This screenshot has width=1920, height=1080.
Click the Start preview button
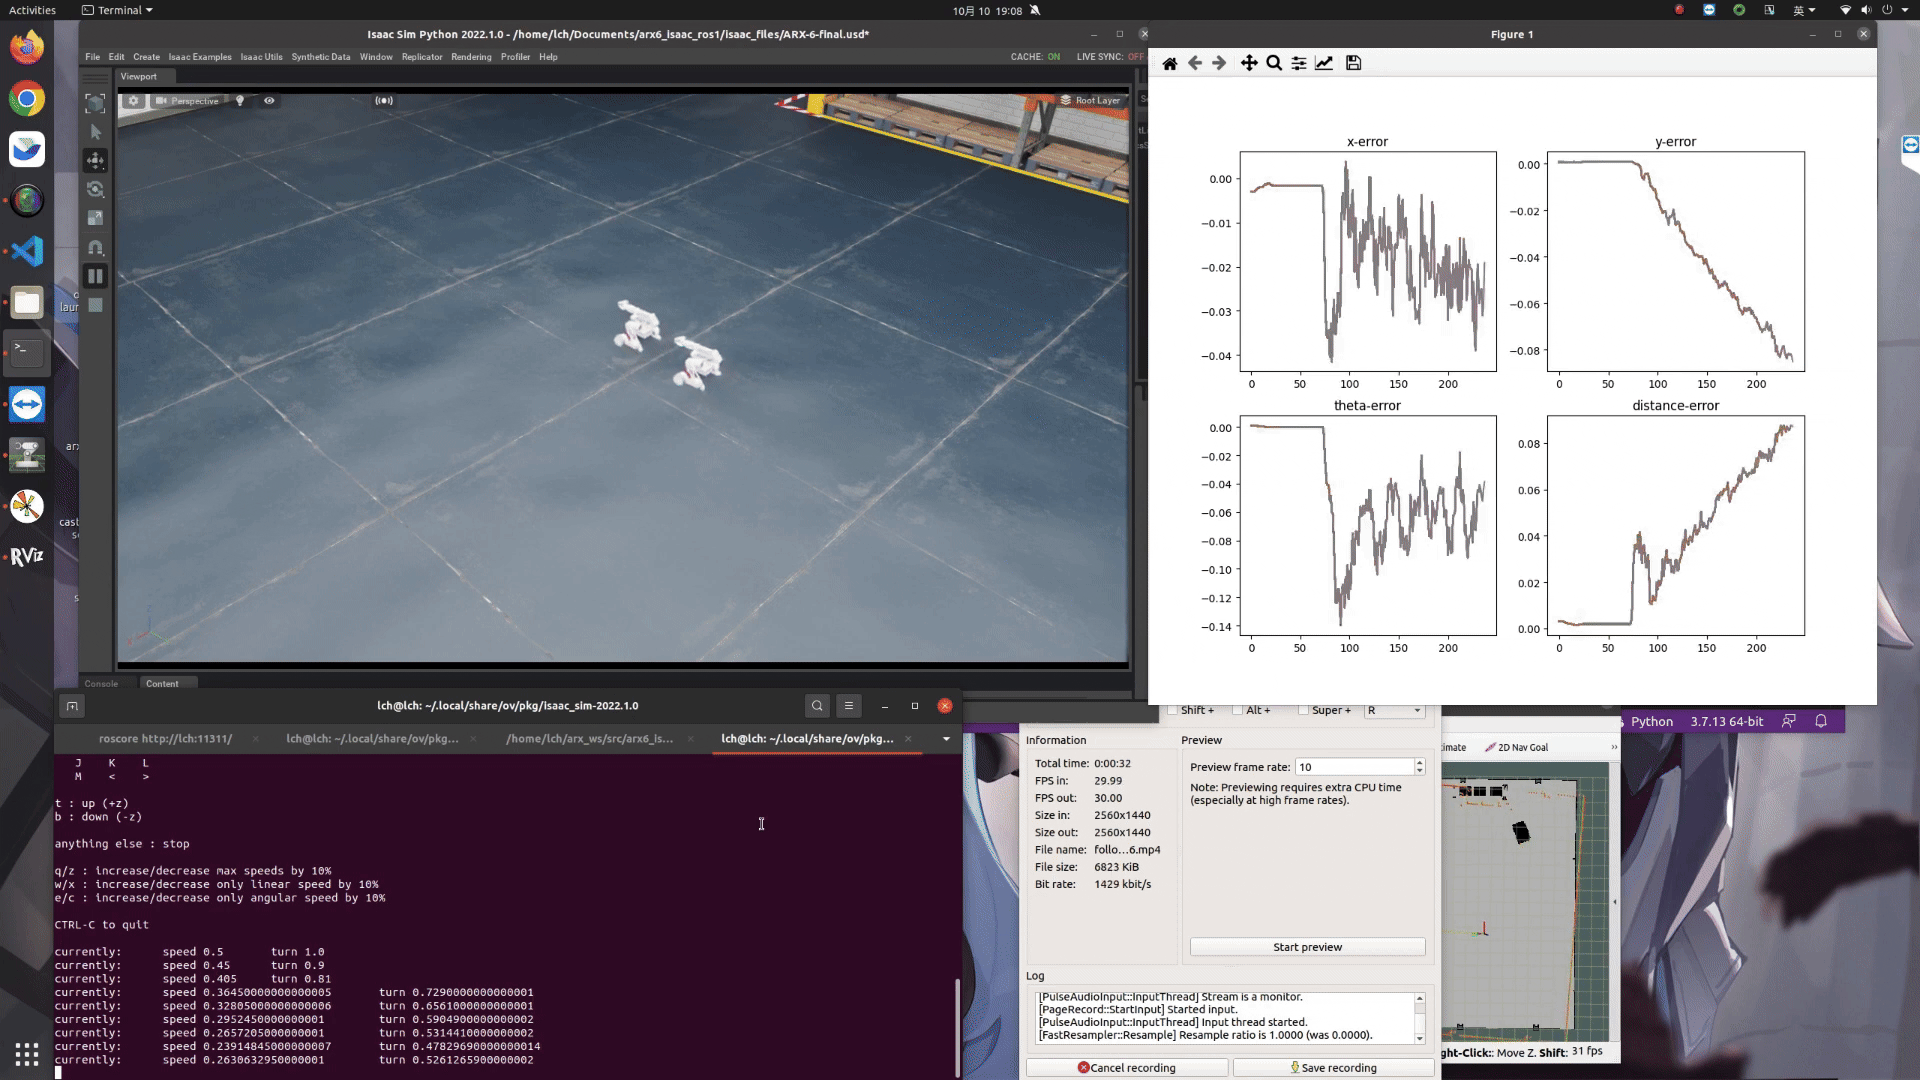[1307, 947]
